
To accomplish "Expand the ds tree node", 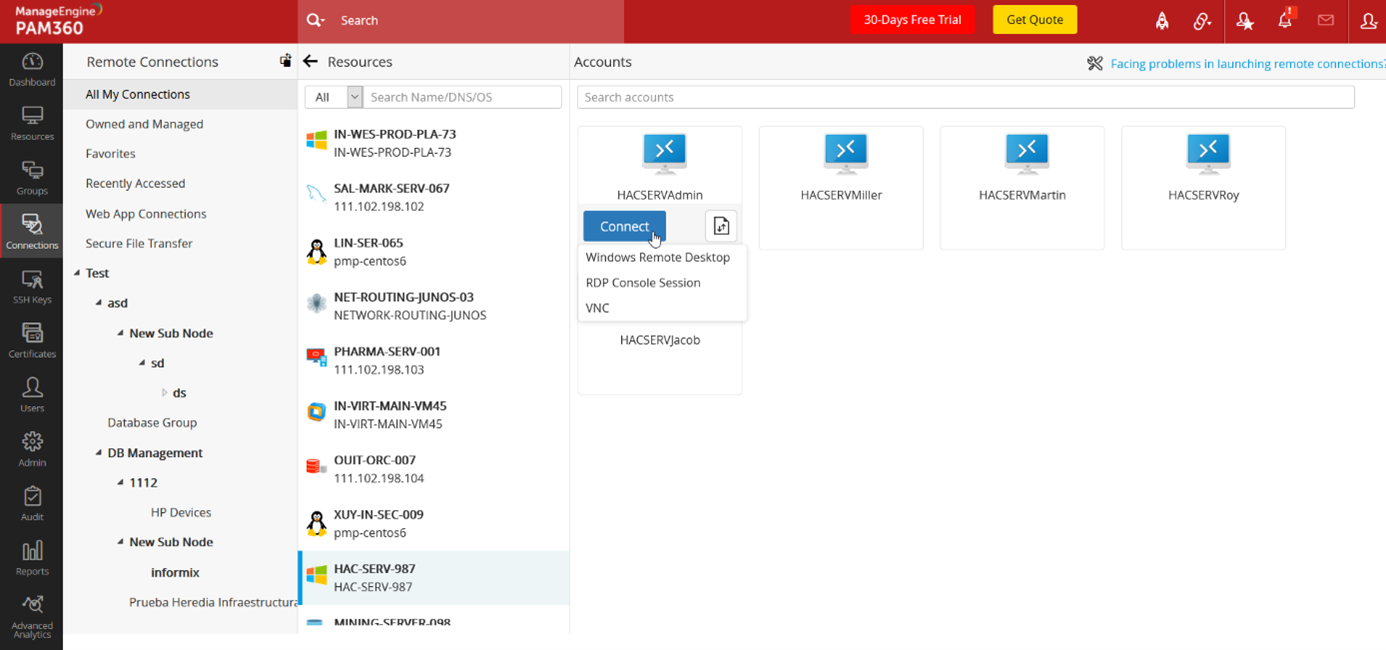I will [x=164, y=393].
